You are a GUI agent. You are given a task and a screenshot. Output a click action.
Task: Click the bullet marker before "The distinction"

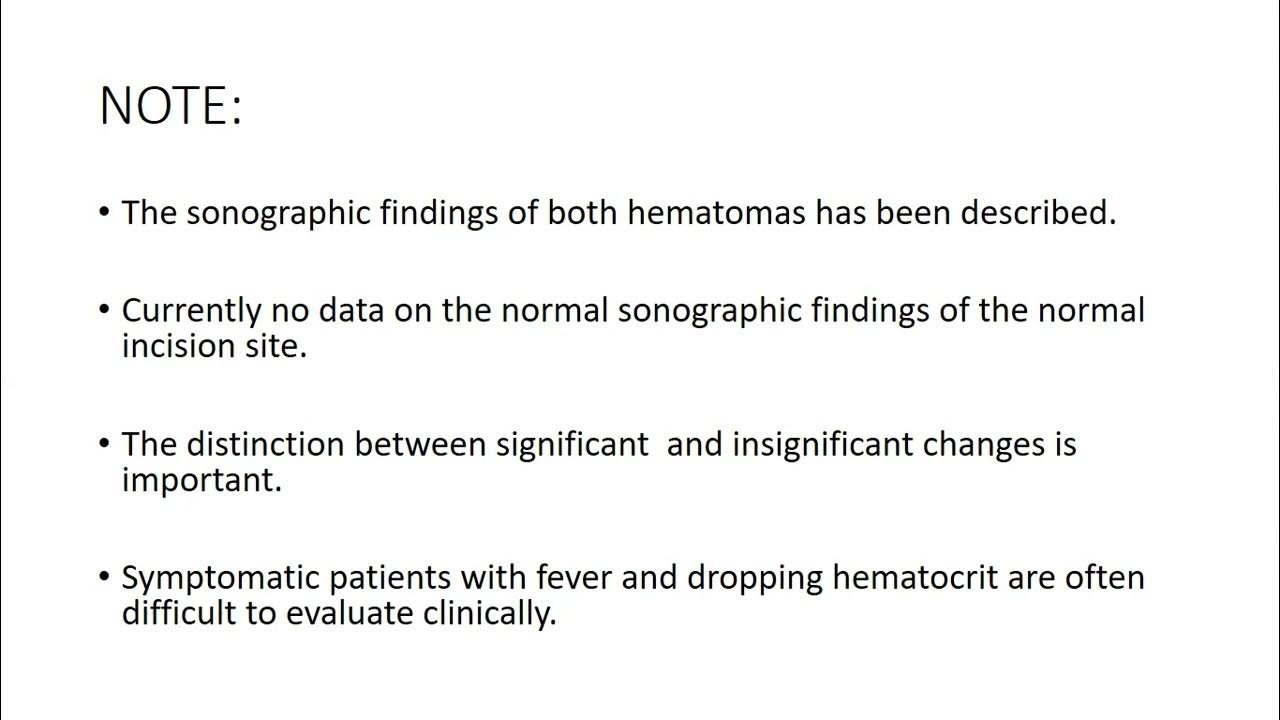coord(106,443)
